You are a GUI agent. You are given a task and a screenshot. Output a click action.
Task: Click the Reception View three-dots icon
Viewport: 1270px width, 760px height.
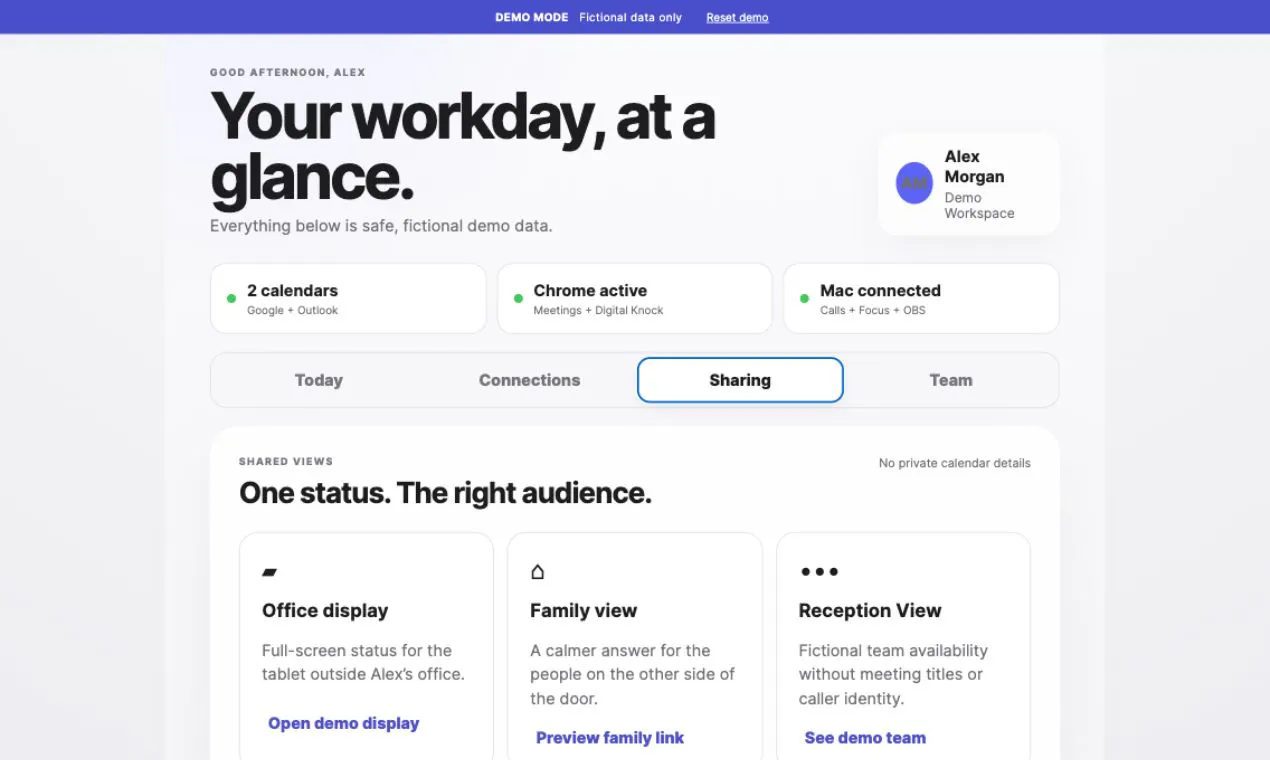click(x=819, y=572)
